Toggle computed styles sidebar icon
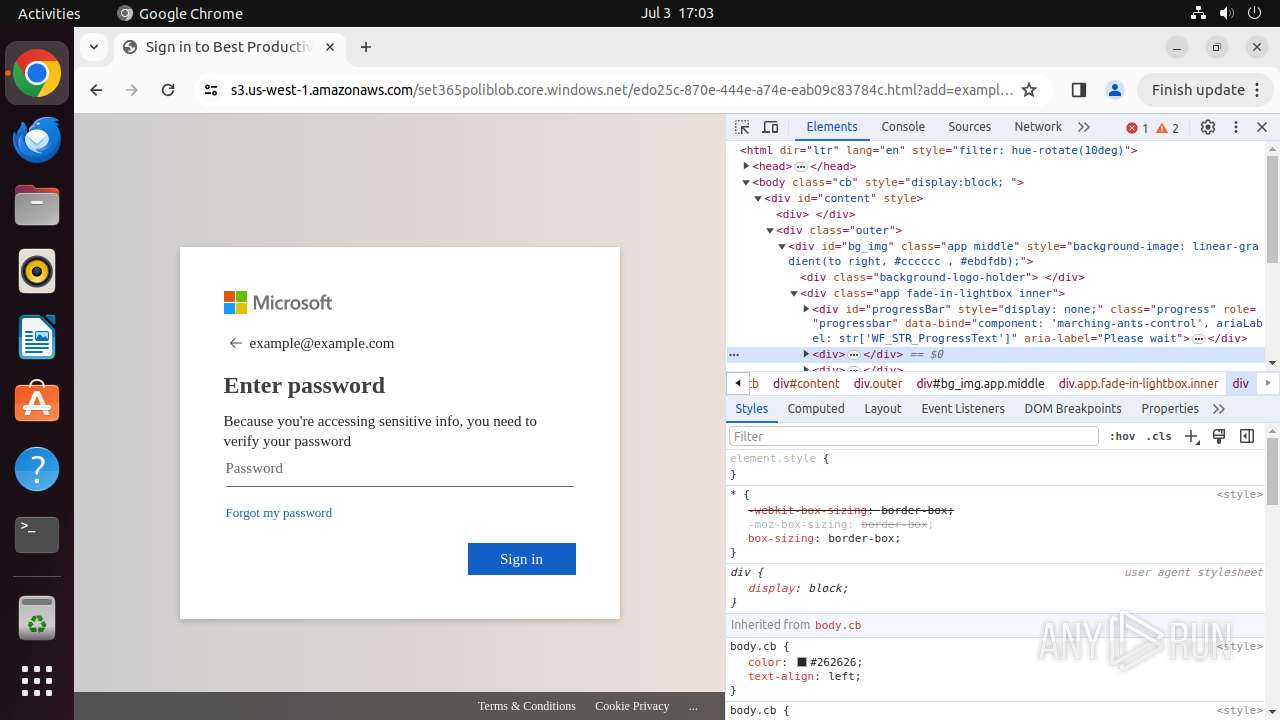Screen dimensions: 1280x720 click(1247, 436)
